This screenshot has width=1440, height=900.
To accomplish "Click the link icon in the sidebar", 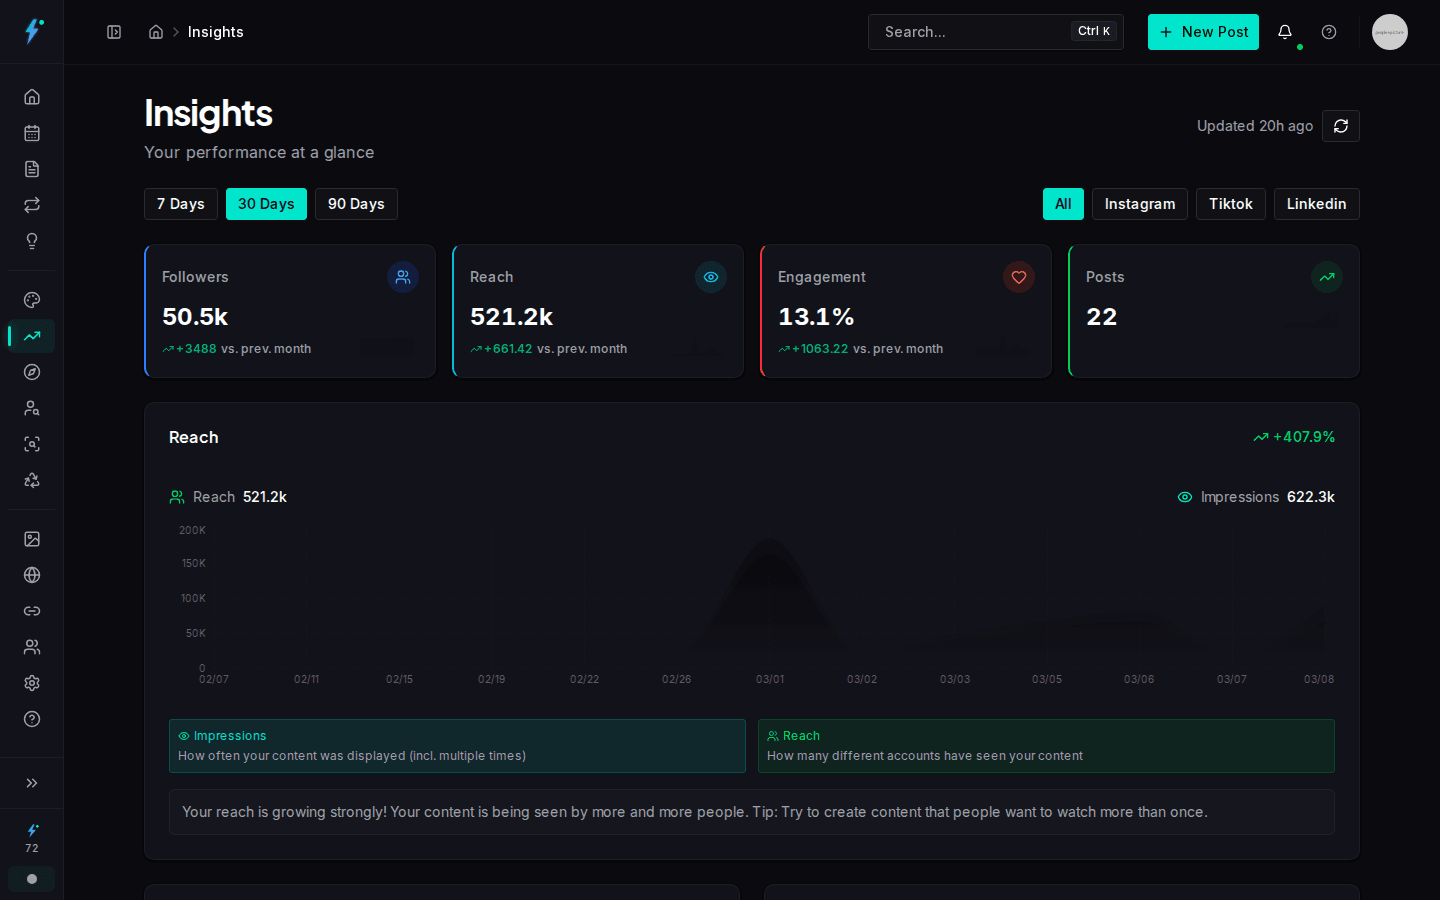I will click(31, 611).
